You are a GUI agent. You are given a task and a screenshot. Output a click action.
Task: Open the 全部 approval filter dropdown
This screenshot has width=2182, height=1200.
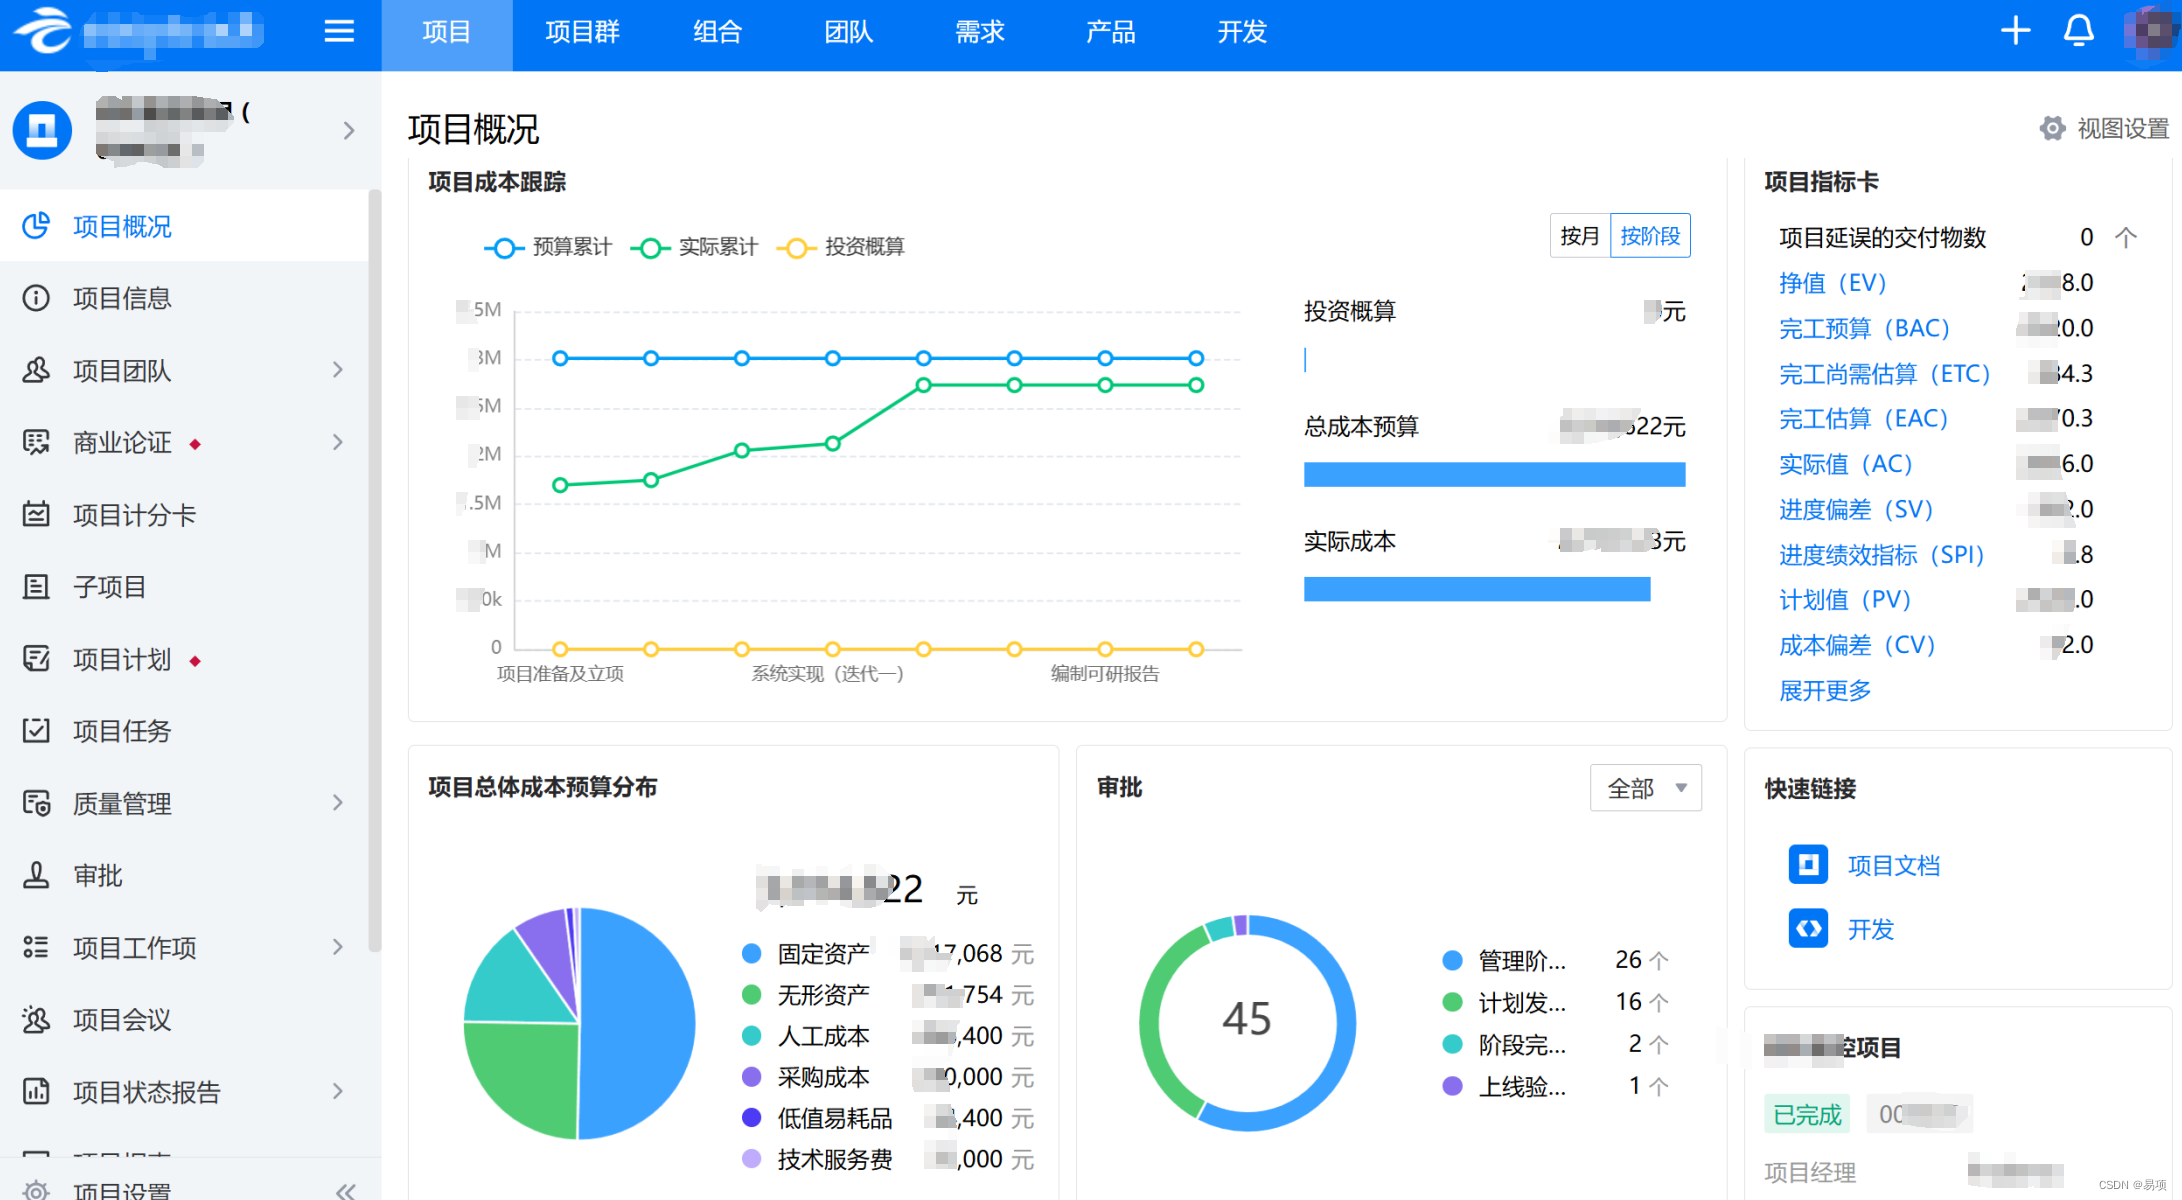pyautogui.click(x=1645, y=788)
